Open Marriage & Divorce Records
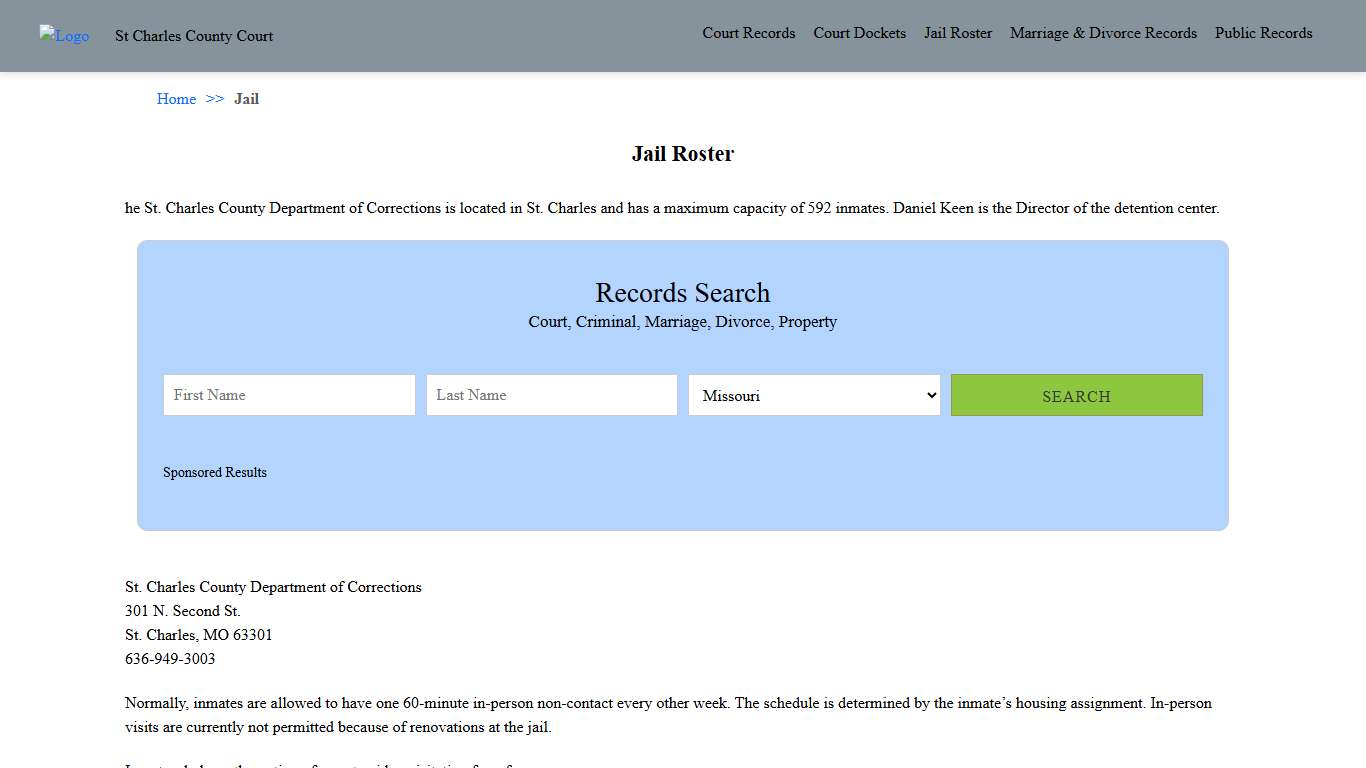 coord(1103,33)
